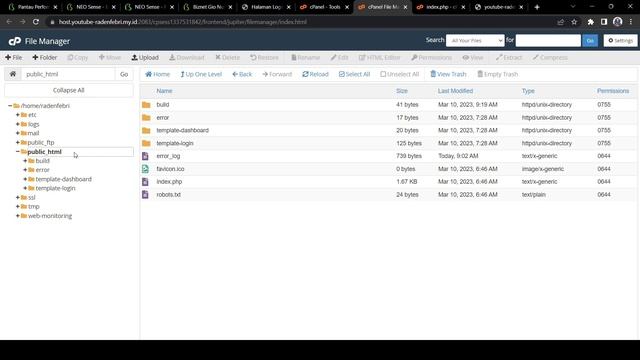Image resolution: width=640 pixels, height=360 pixels.
Task: Select the template-dashboard row in the file list
Action: [388, 131]
